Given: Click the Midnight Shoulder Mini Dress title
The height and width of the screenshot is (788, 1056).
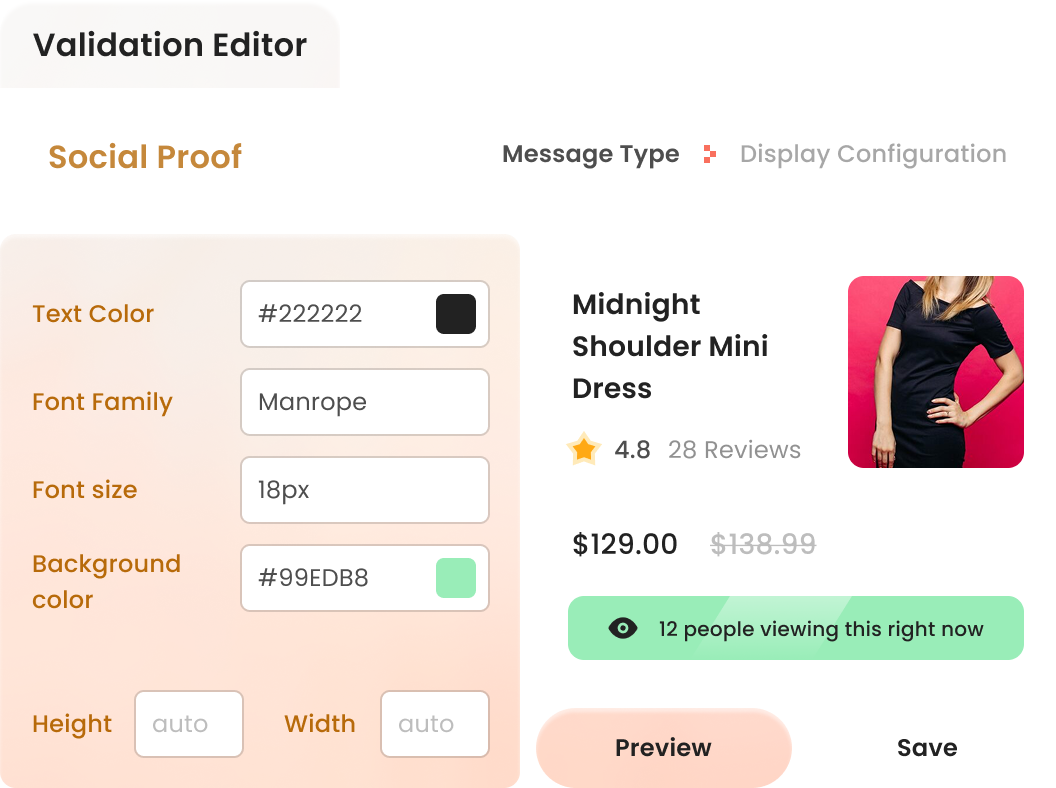Looking at the screenshot, I should point(670,346).
